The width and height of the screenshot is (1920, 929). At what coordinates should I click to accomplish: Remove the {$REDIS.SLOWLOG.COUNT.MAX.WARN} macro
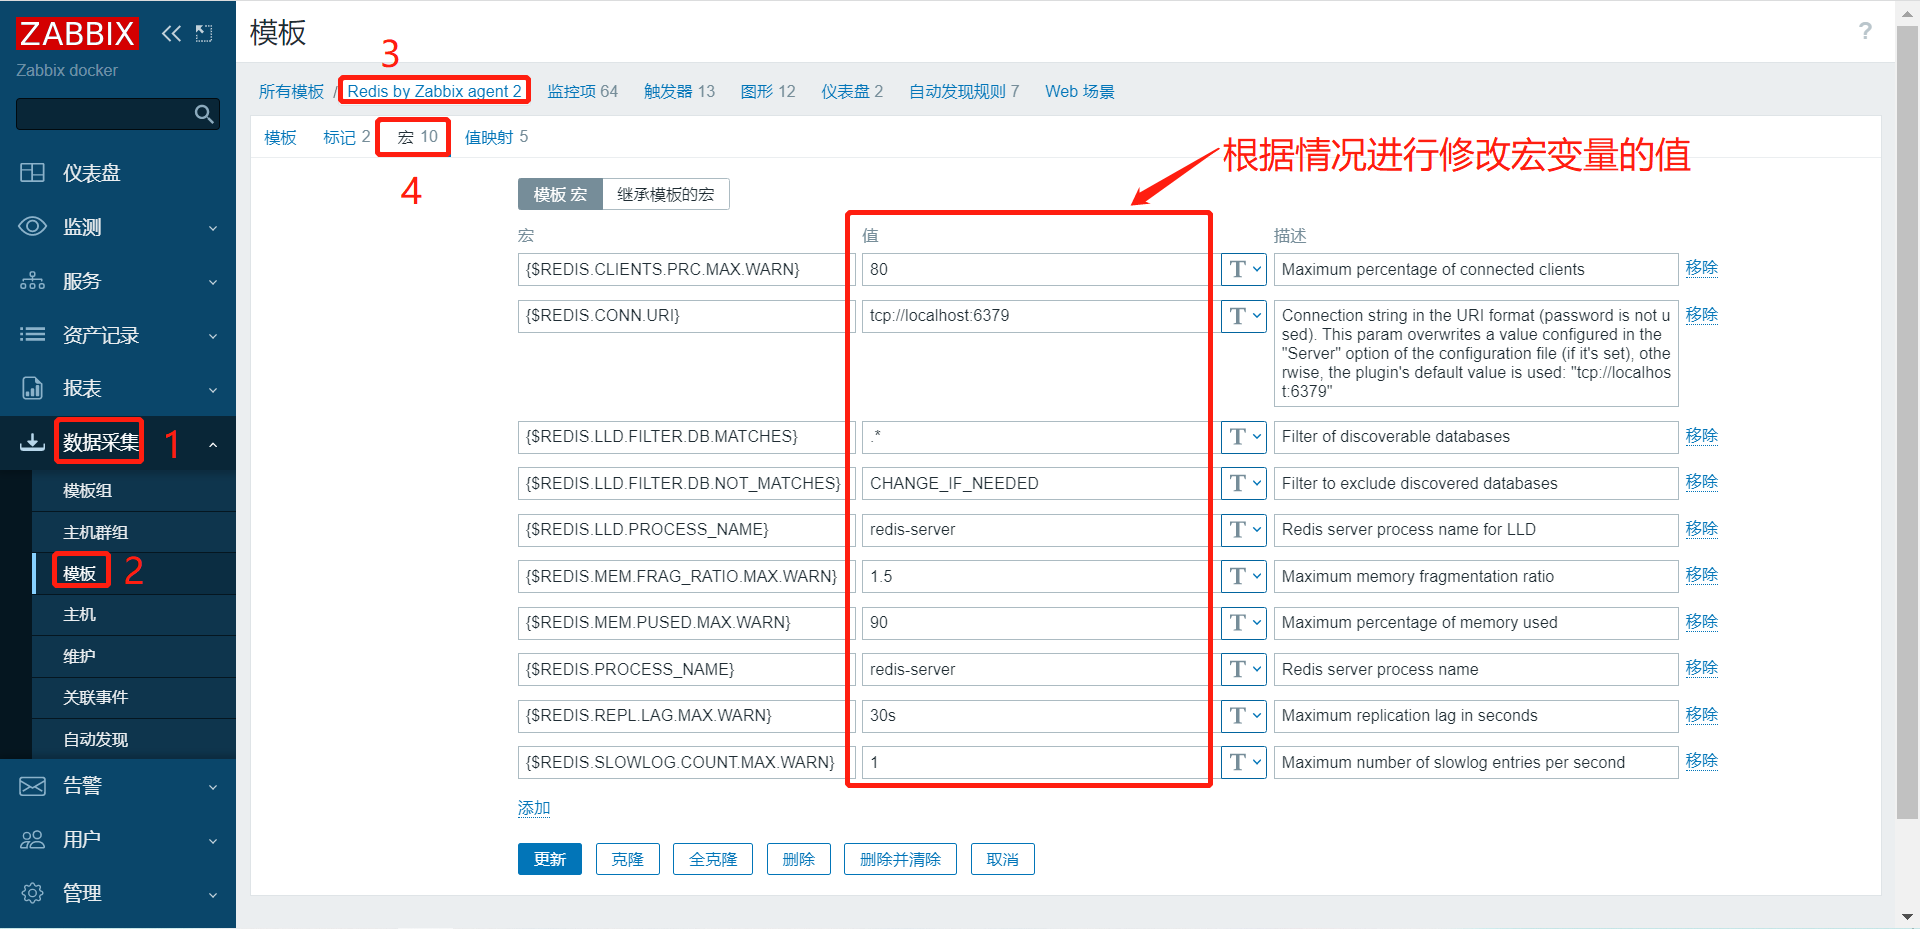[1701, 760]
